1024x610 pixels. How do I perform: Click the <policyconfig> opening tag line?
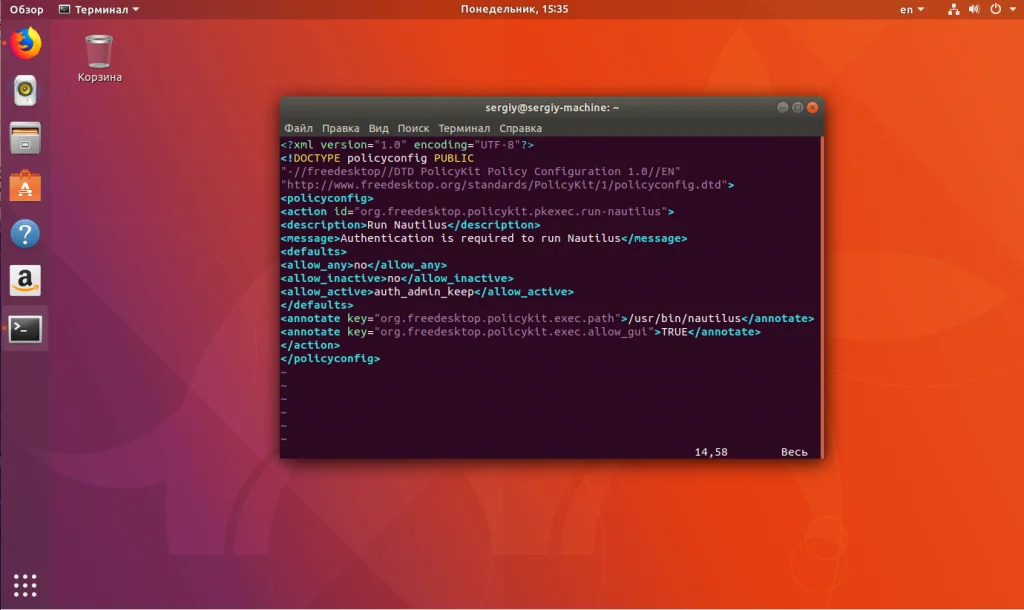click(x=327, y=198)
